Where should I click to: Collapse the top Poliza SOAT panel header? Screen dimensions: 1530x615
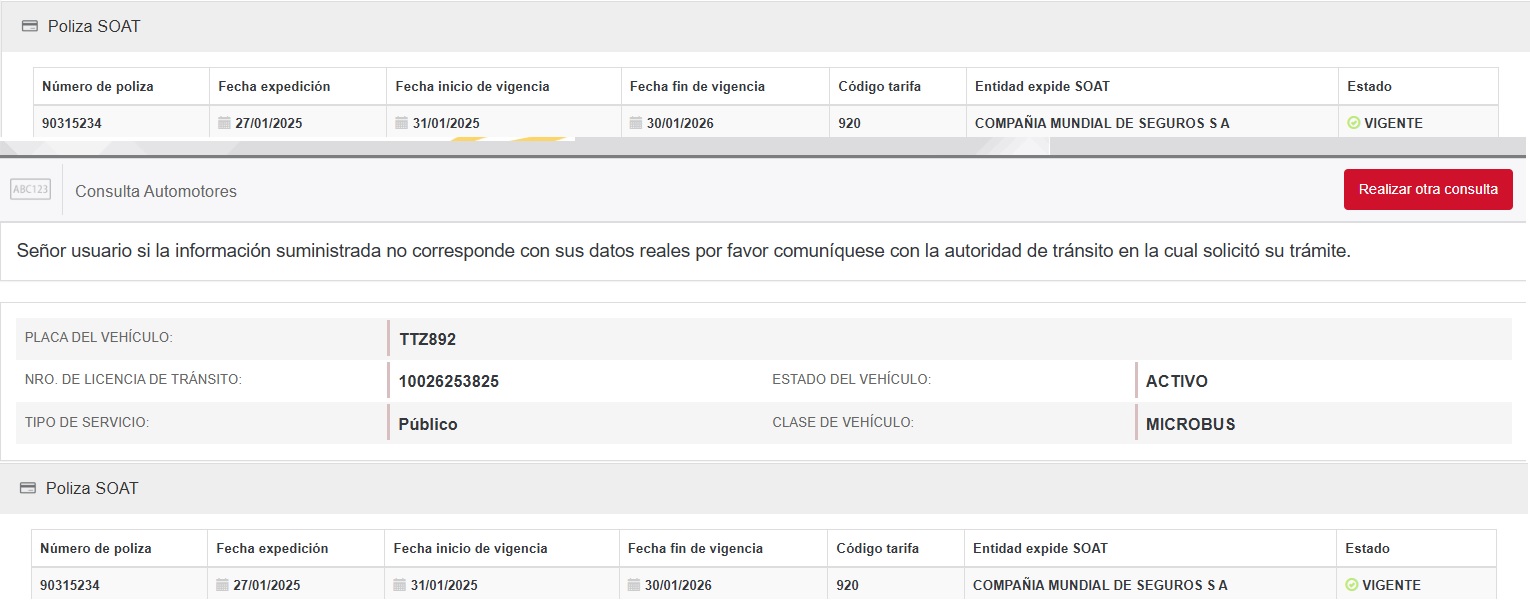pyautogui.click(x=94, y=27)
